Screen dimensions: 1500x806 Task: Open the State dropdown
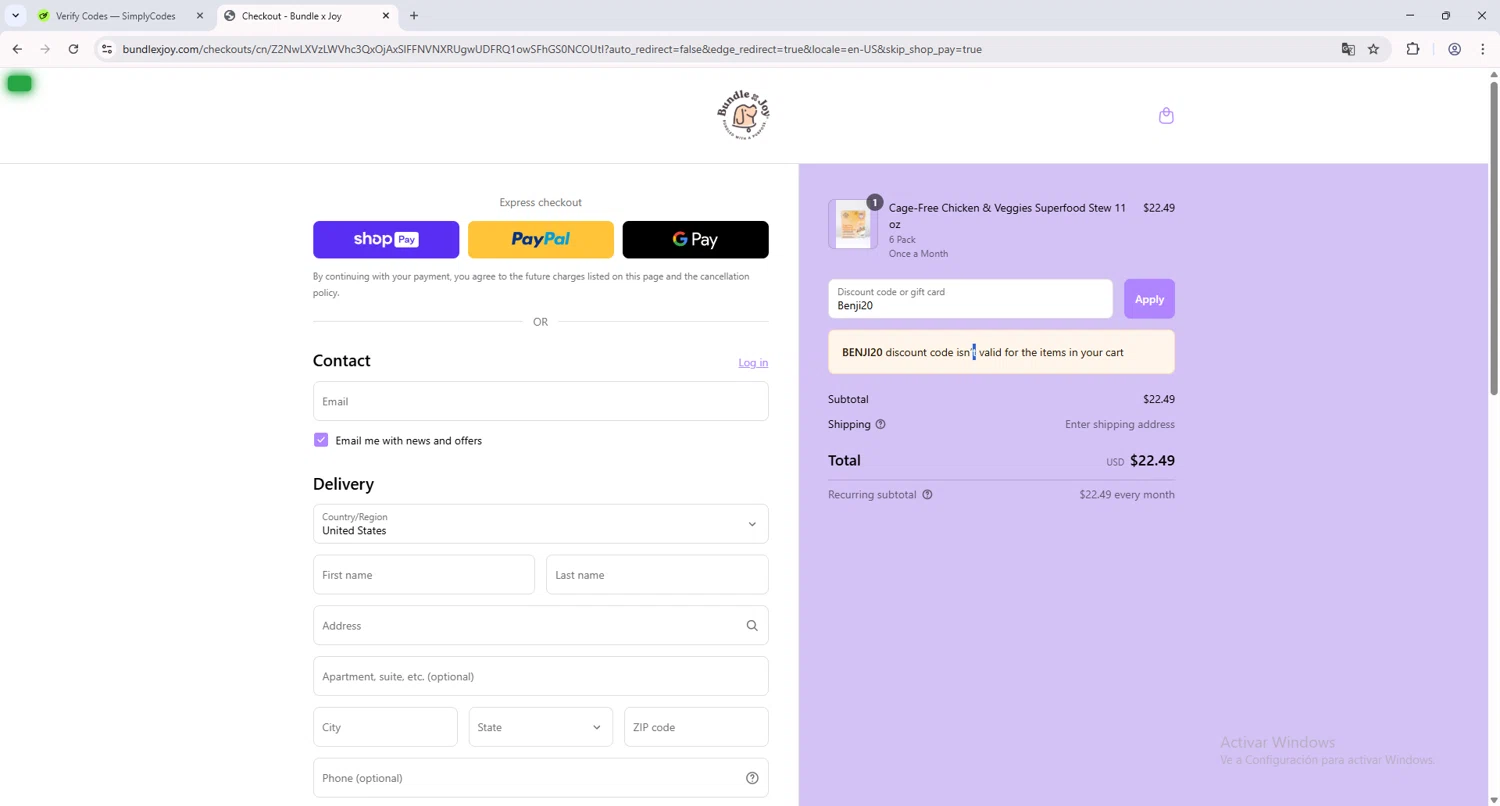(x=541, y=727)
